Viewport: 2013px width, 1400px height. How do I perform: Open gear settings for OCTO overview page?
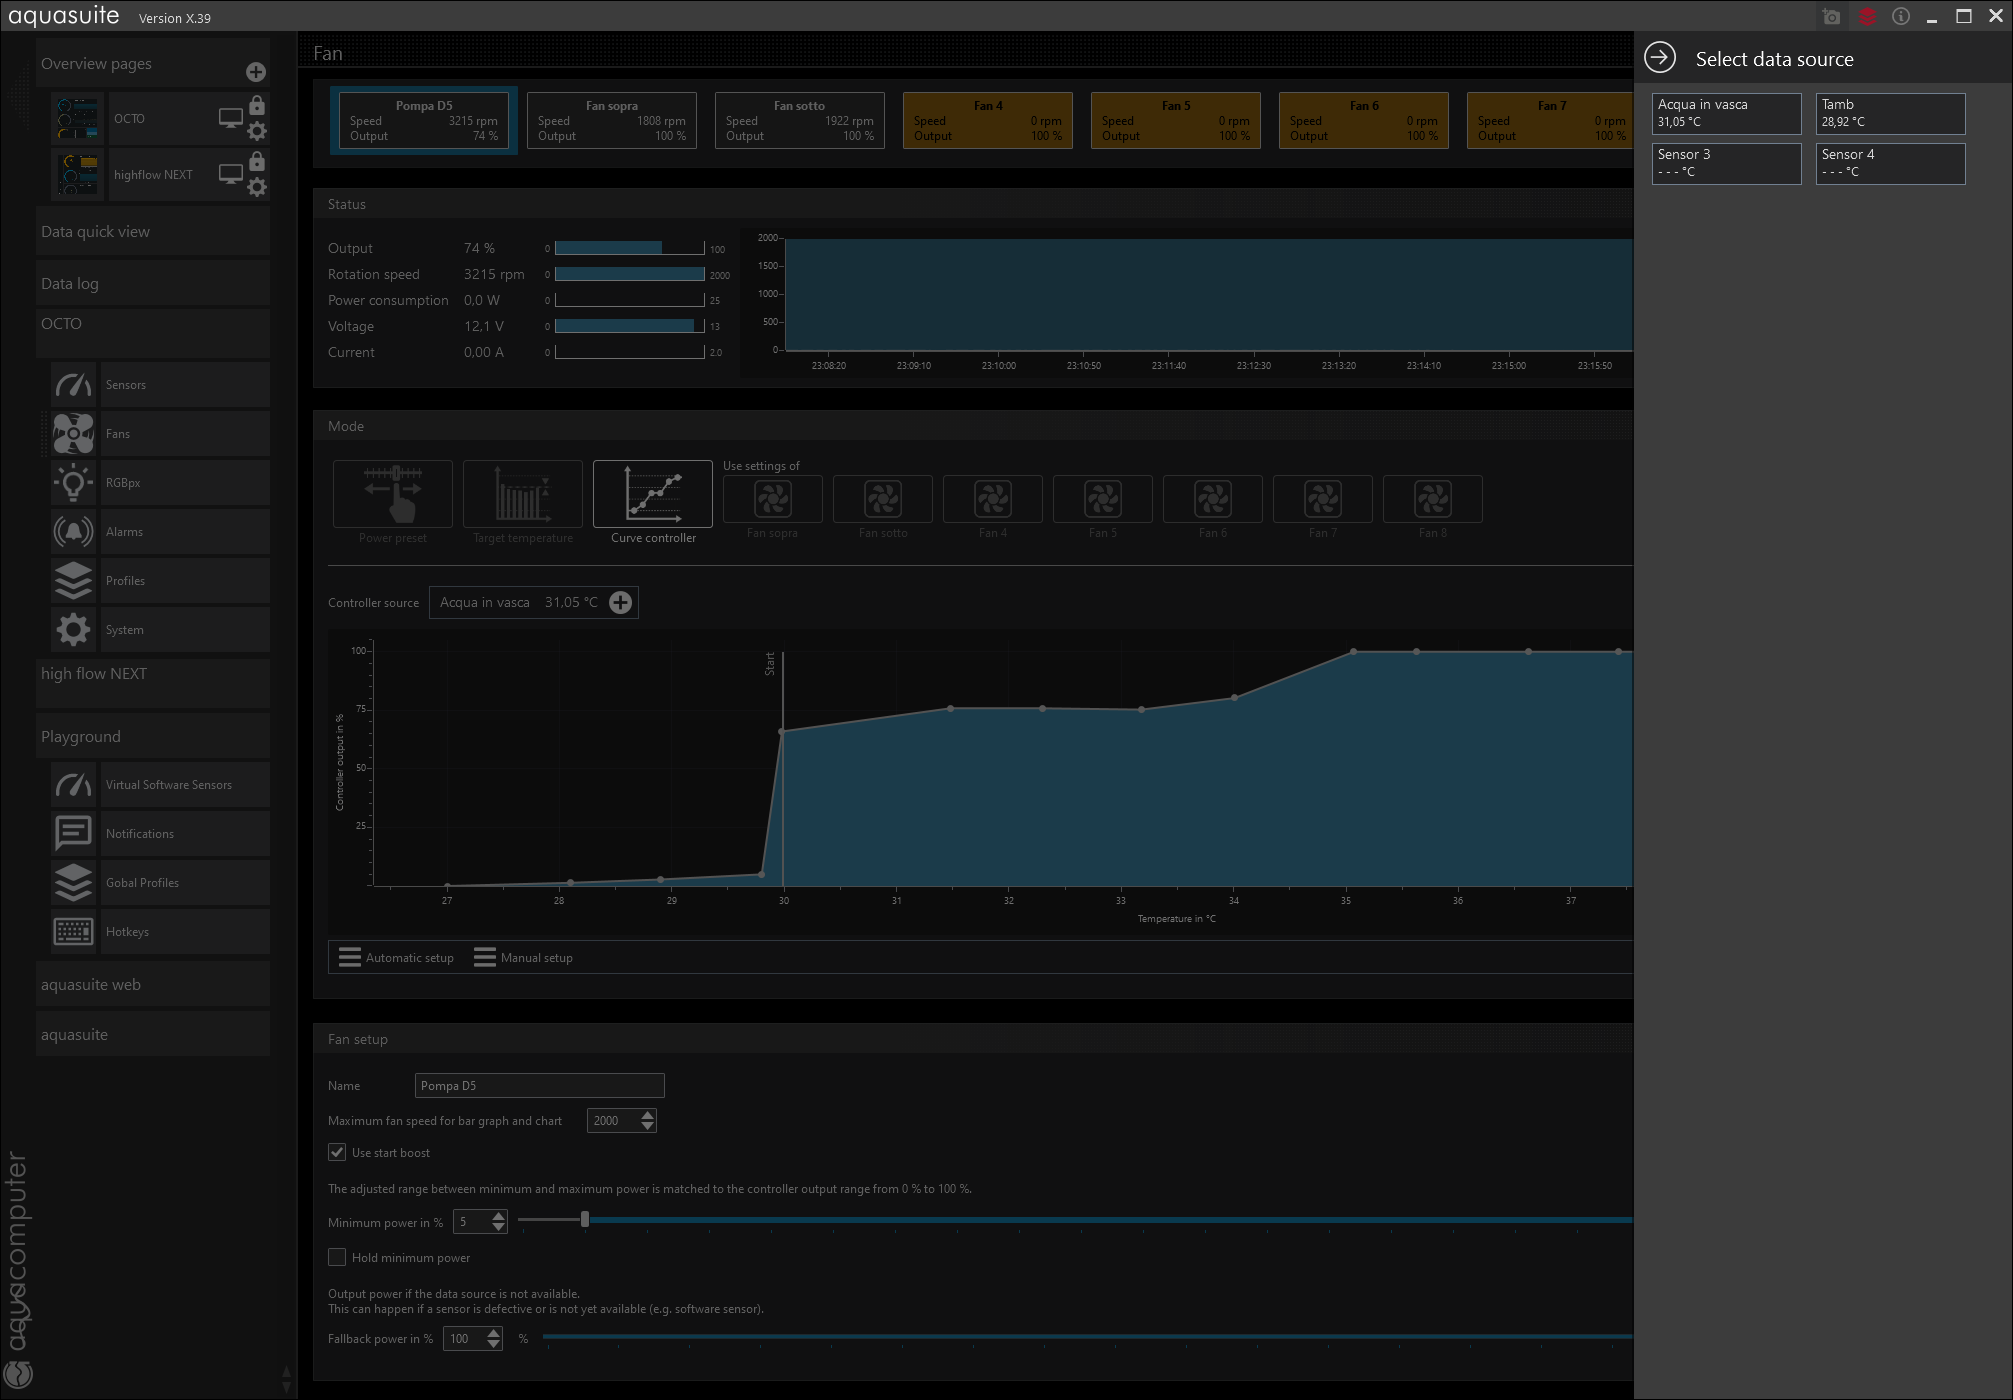click(x=257, y=131)
